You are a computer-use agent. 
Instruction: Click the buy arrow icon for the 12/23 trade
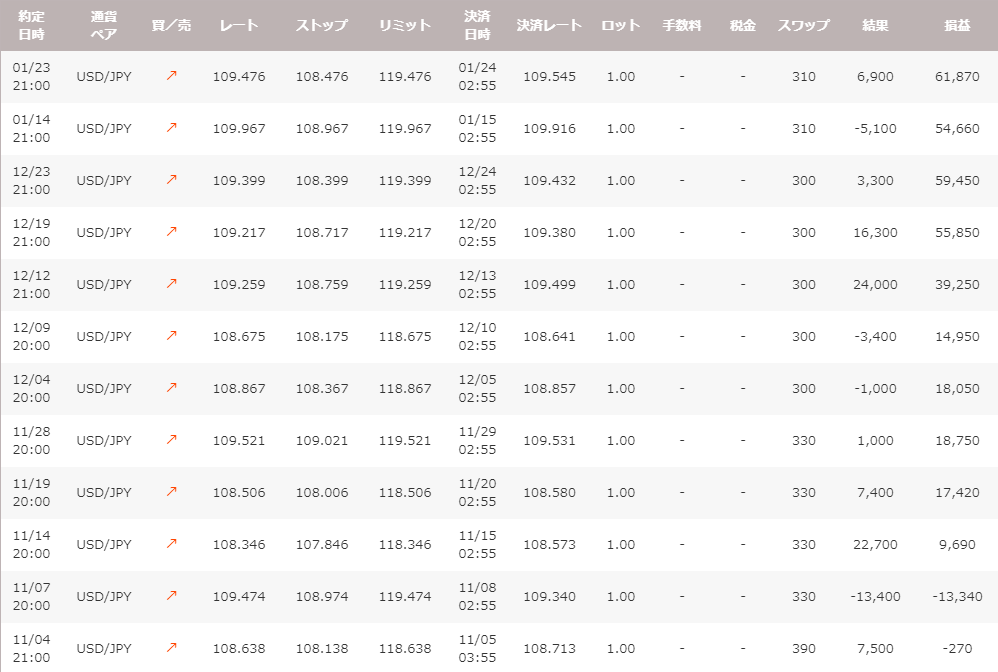(x=171, y=180)
